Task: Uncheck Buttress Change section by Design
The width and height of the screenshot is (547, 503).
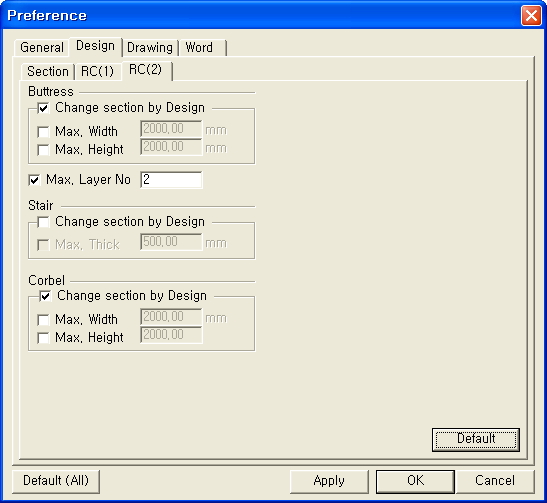Action: [x=43, y=108]
